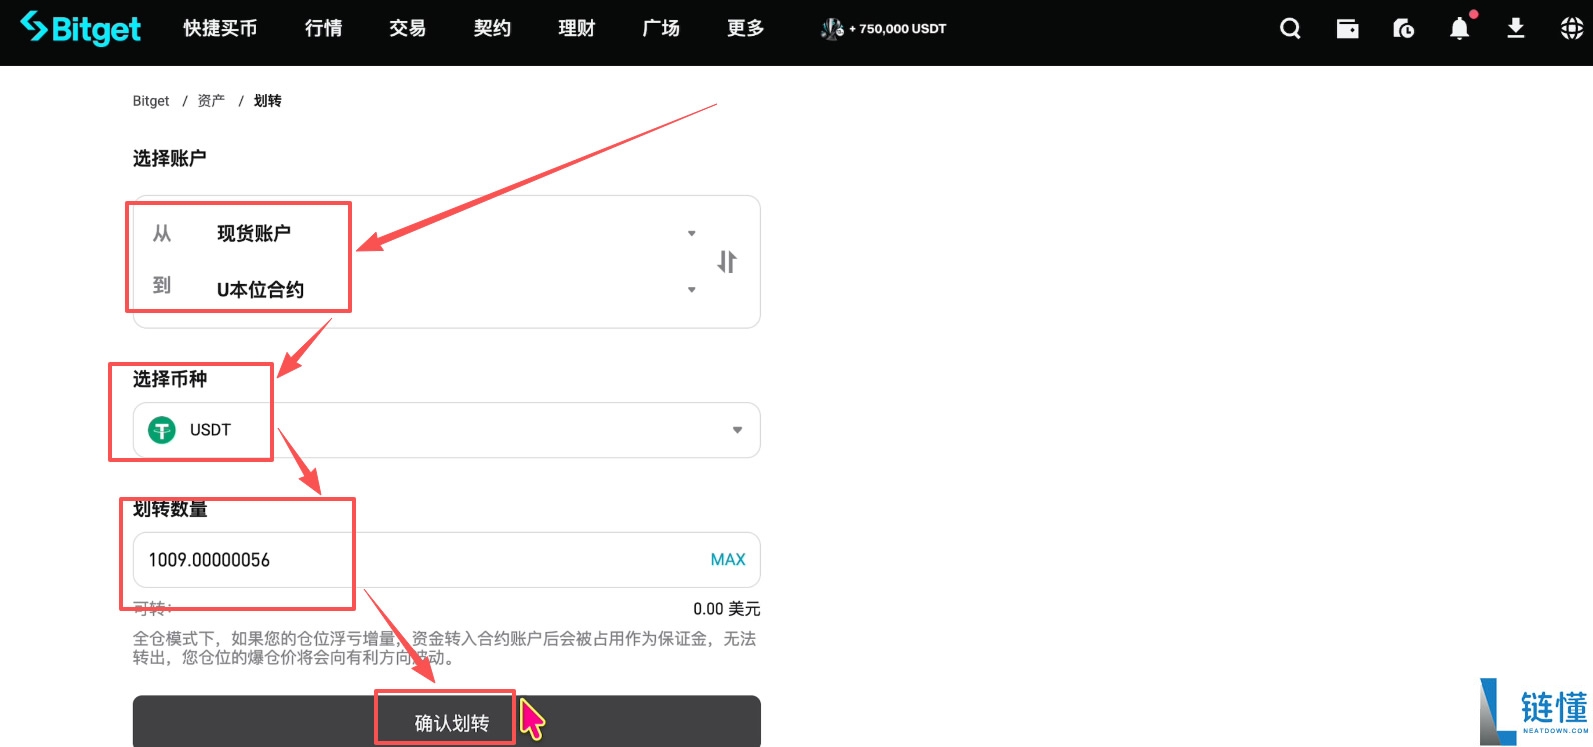The image size is (1593, 747).
Task: Click the 0.00 美元 available value
Action: tap(727, 609)
